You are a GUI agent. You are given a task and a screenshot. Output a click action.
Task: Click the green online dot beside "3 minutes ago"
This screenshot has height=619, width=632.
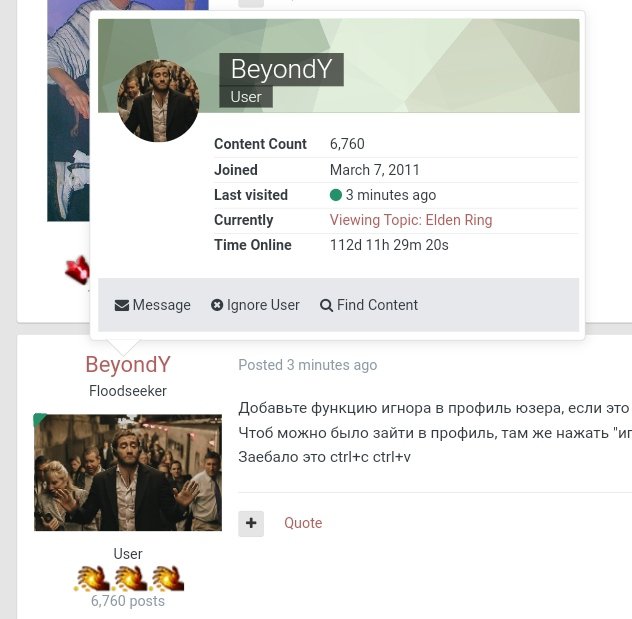click(x=336, y=195)
